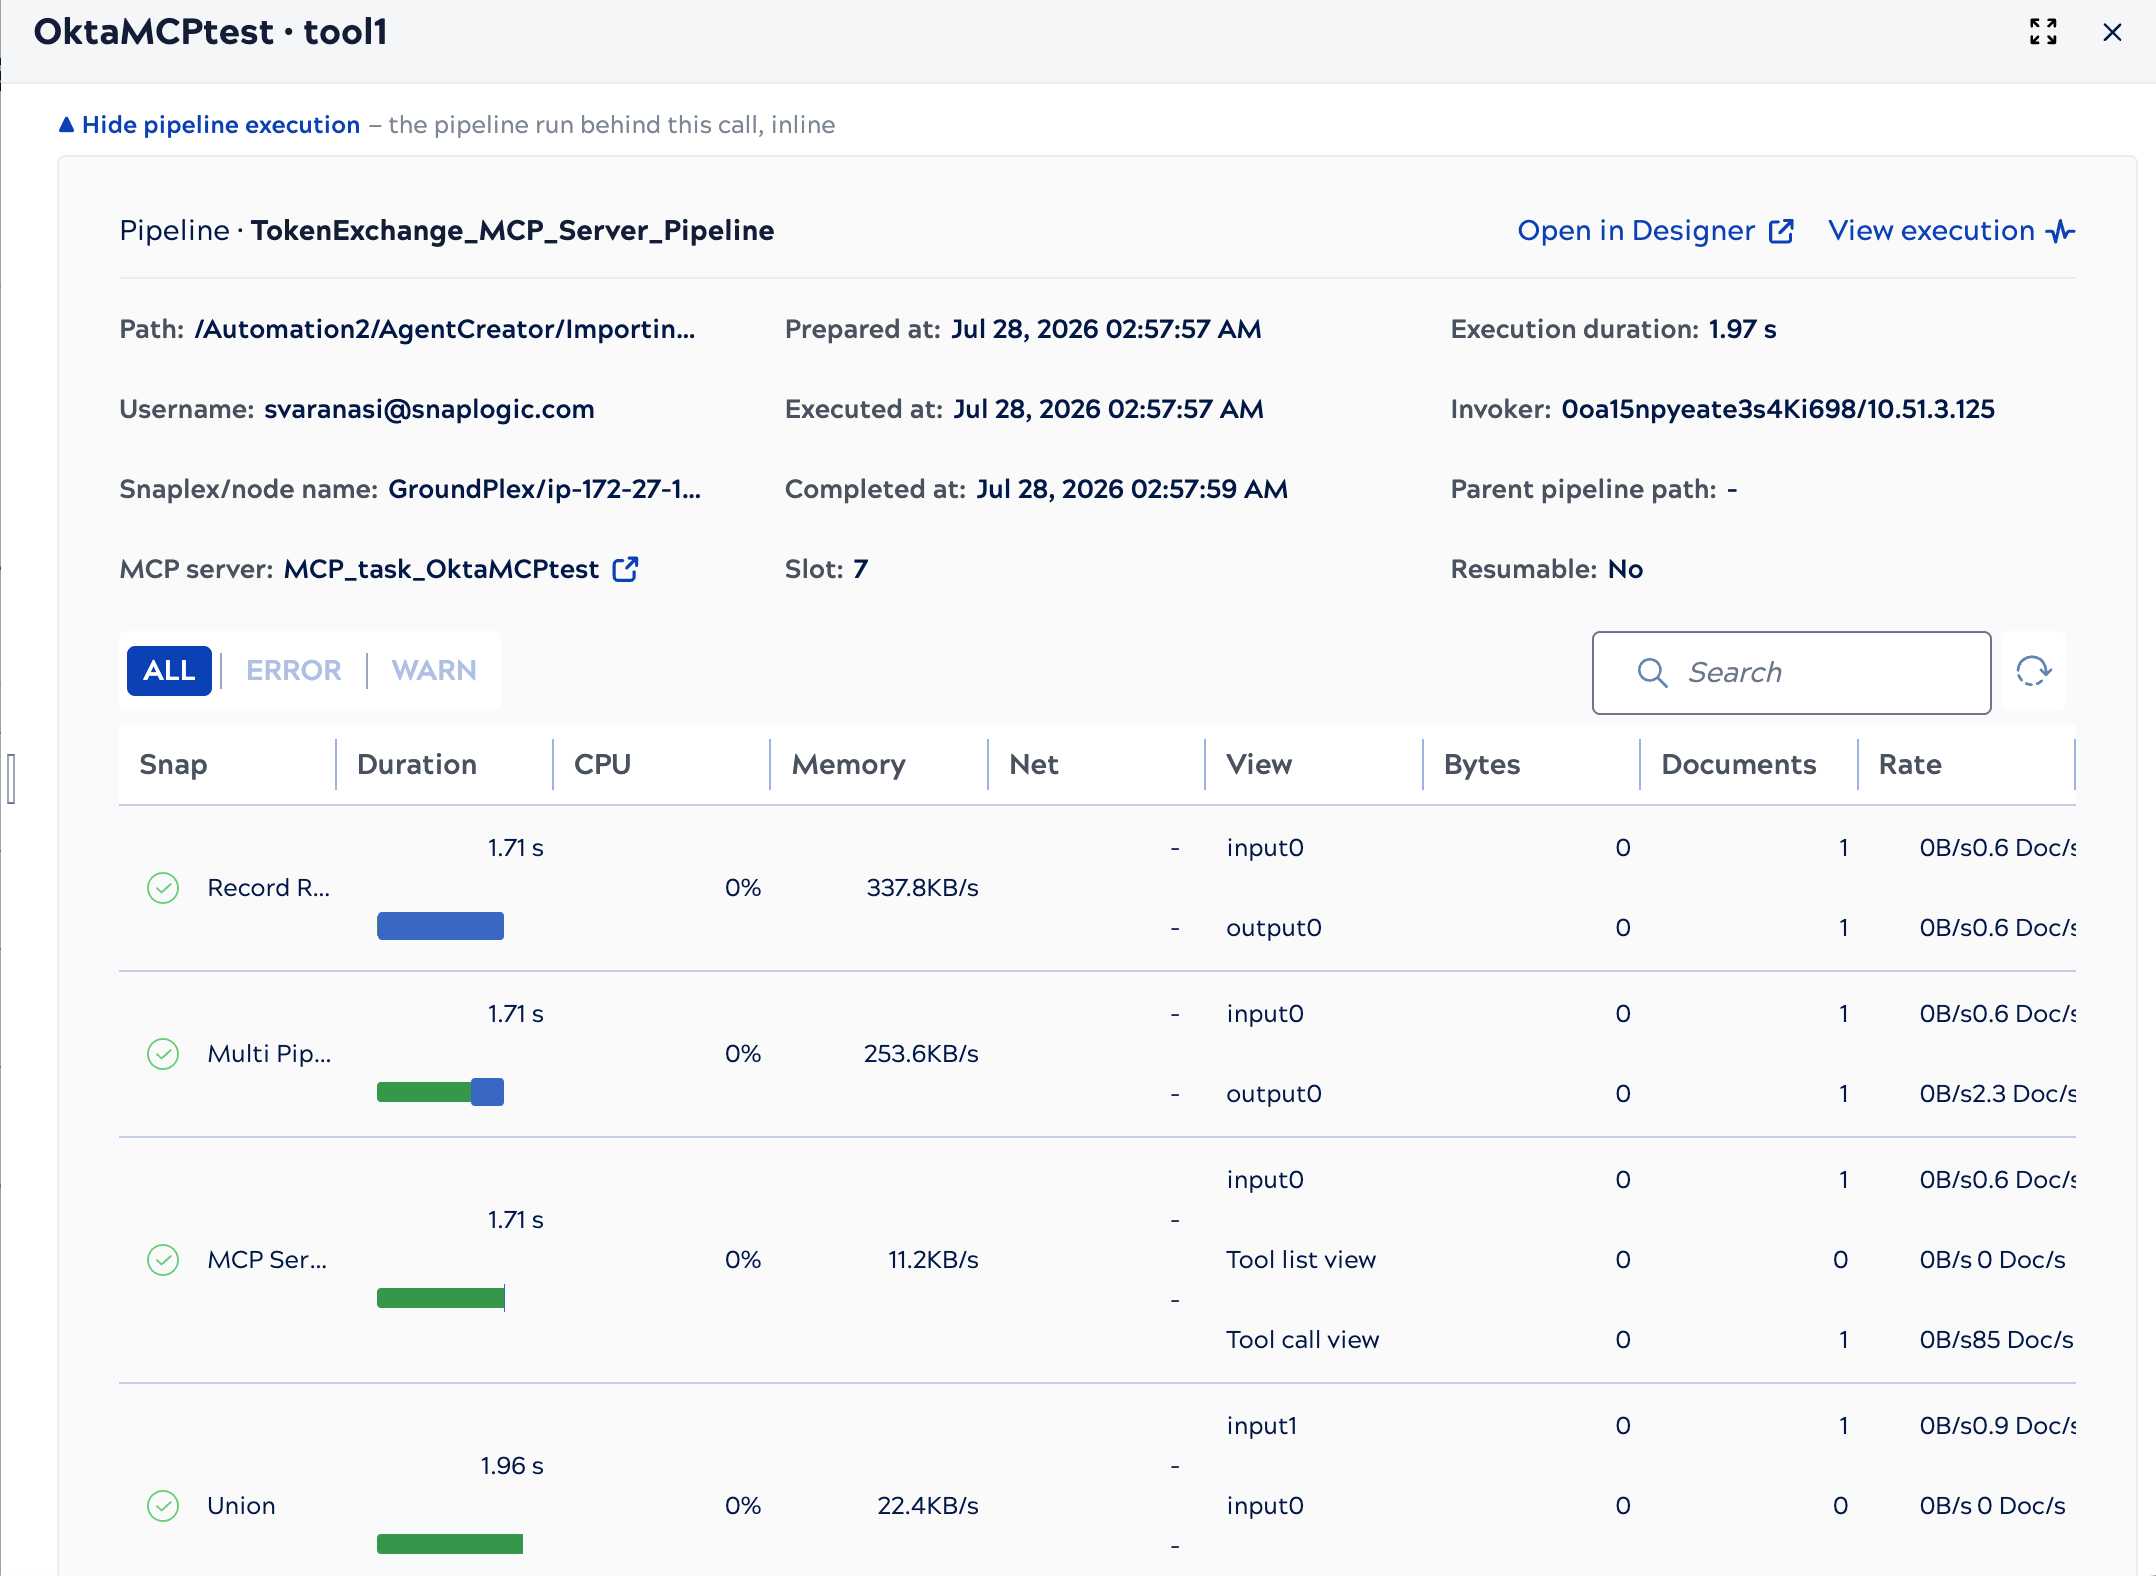2156x1576 pixels.
Task: Click Union green duration bar
Action: pyautogui.click(x=450, y=1544)
